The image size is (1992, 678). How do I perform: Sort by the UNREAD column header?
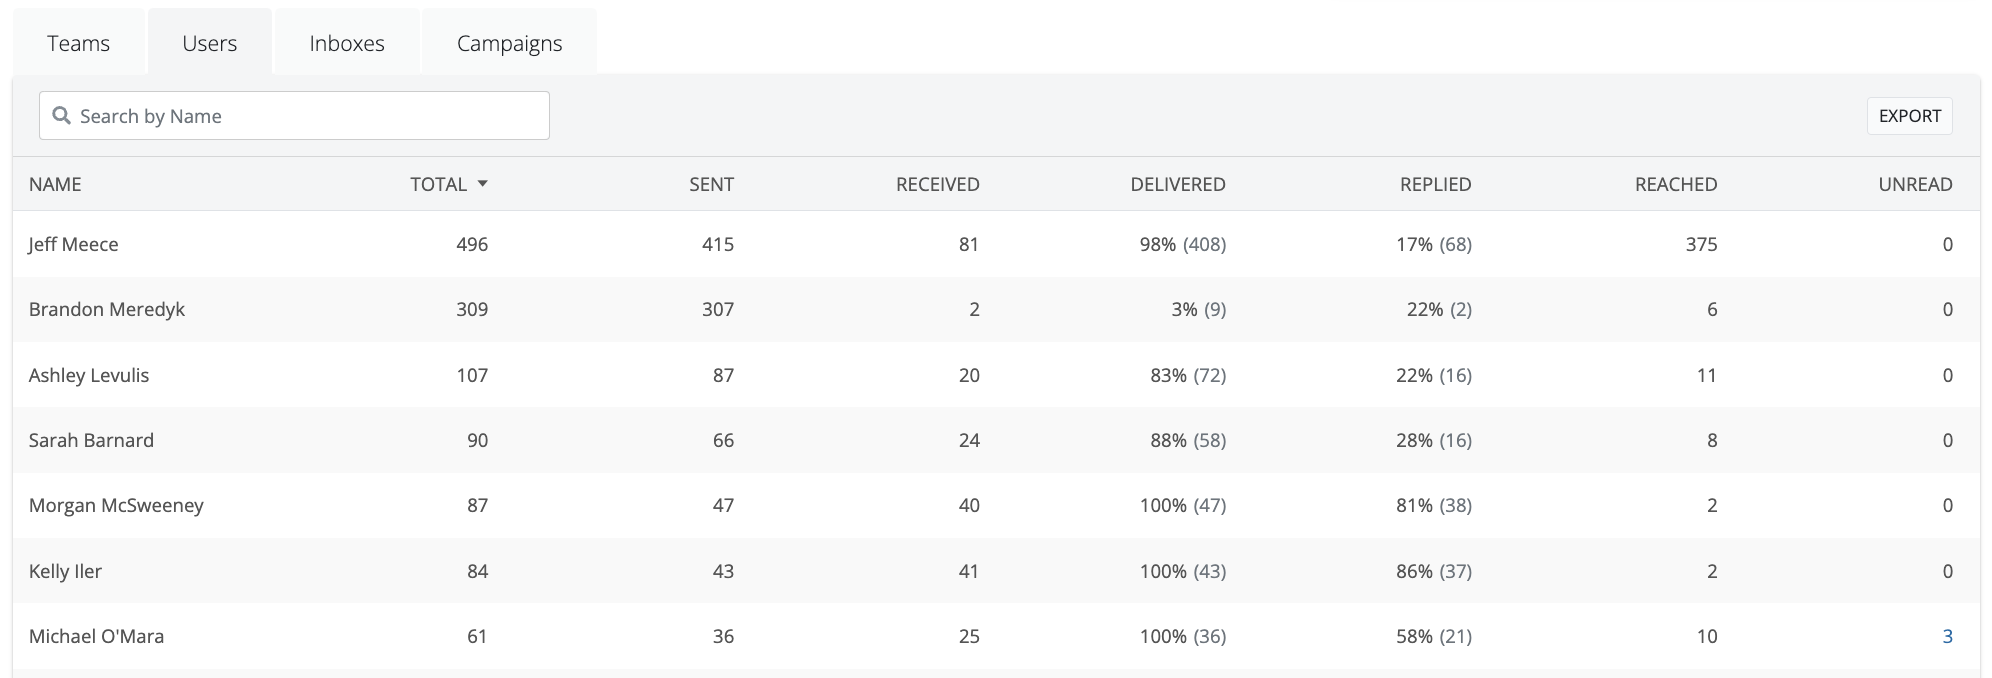pyautogui.click(x=1915, y=184)
